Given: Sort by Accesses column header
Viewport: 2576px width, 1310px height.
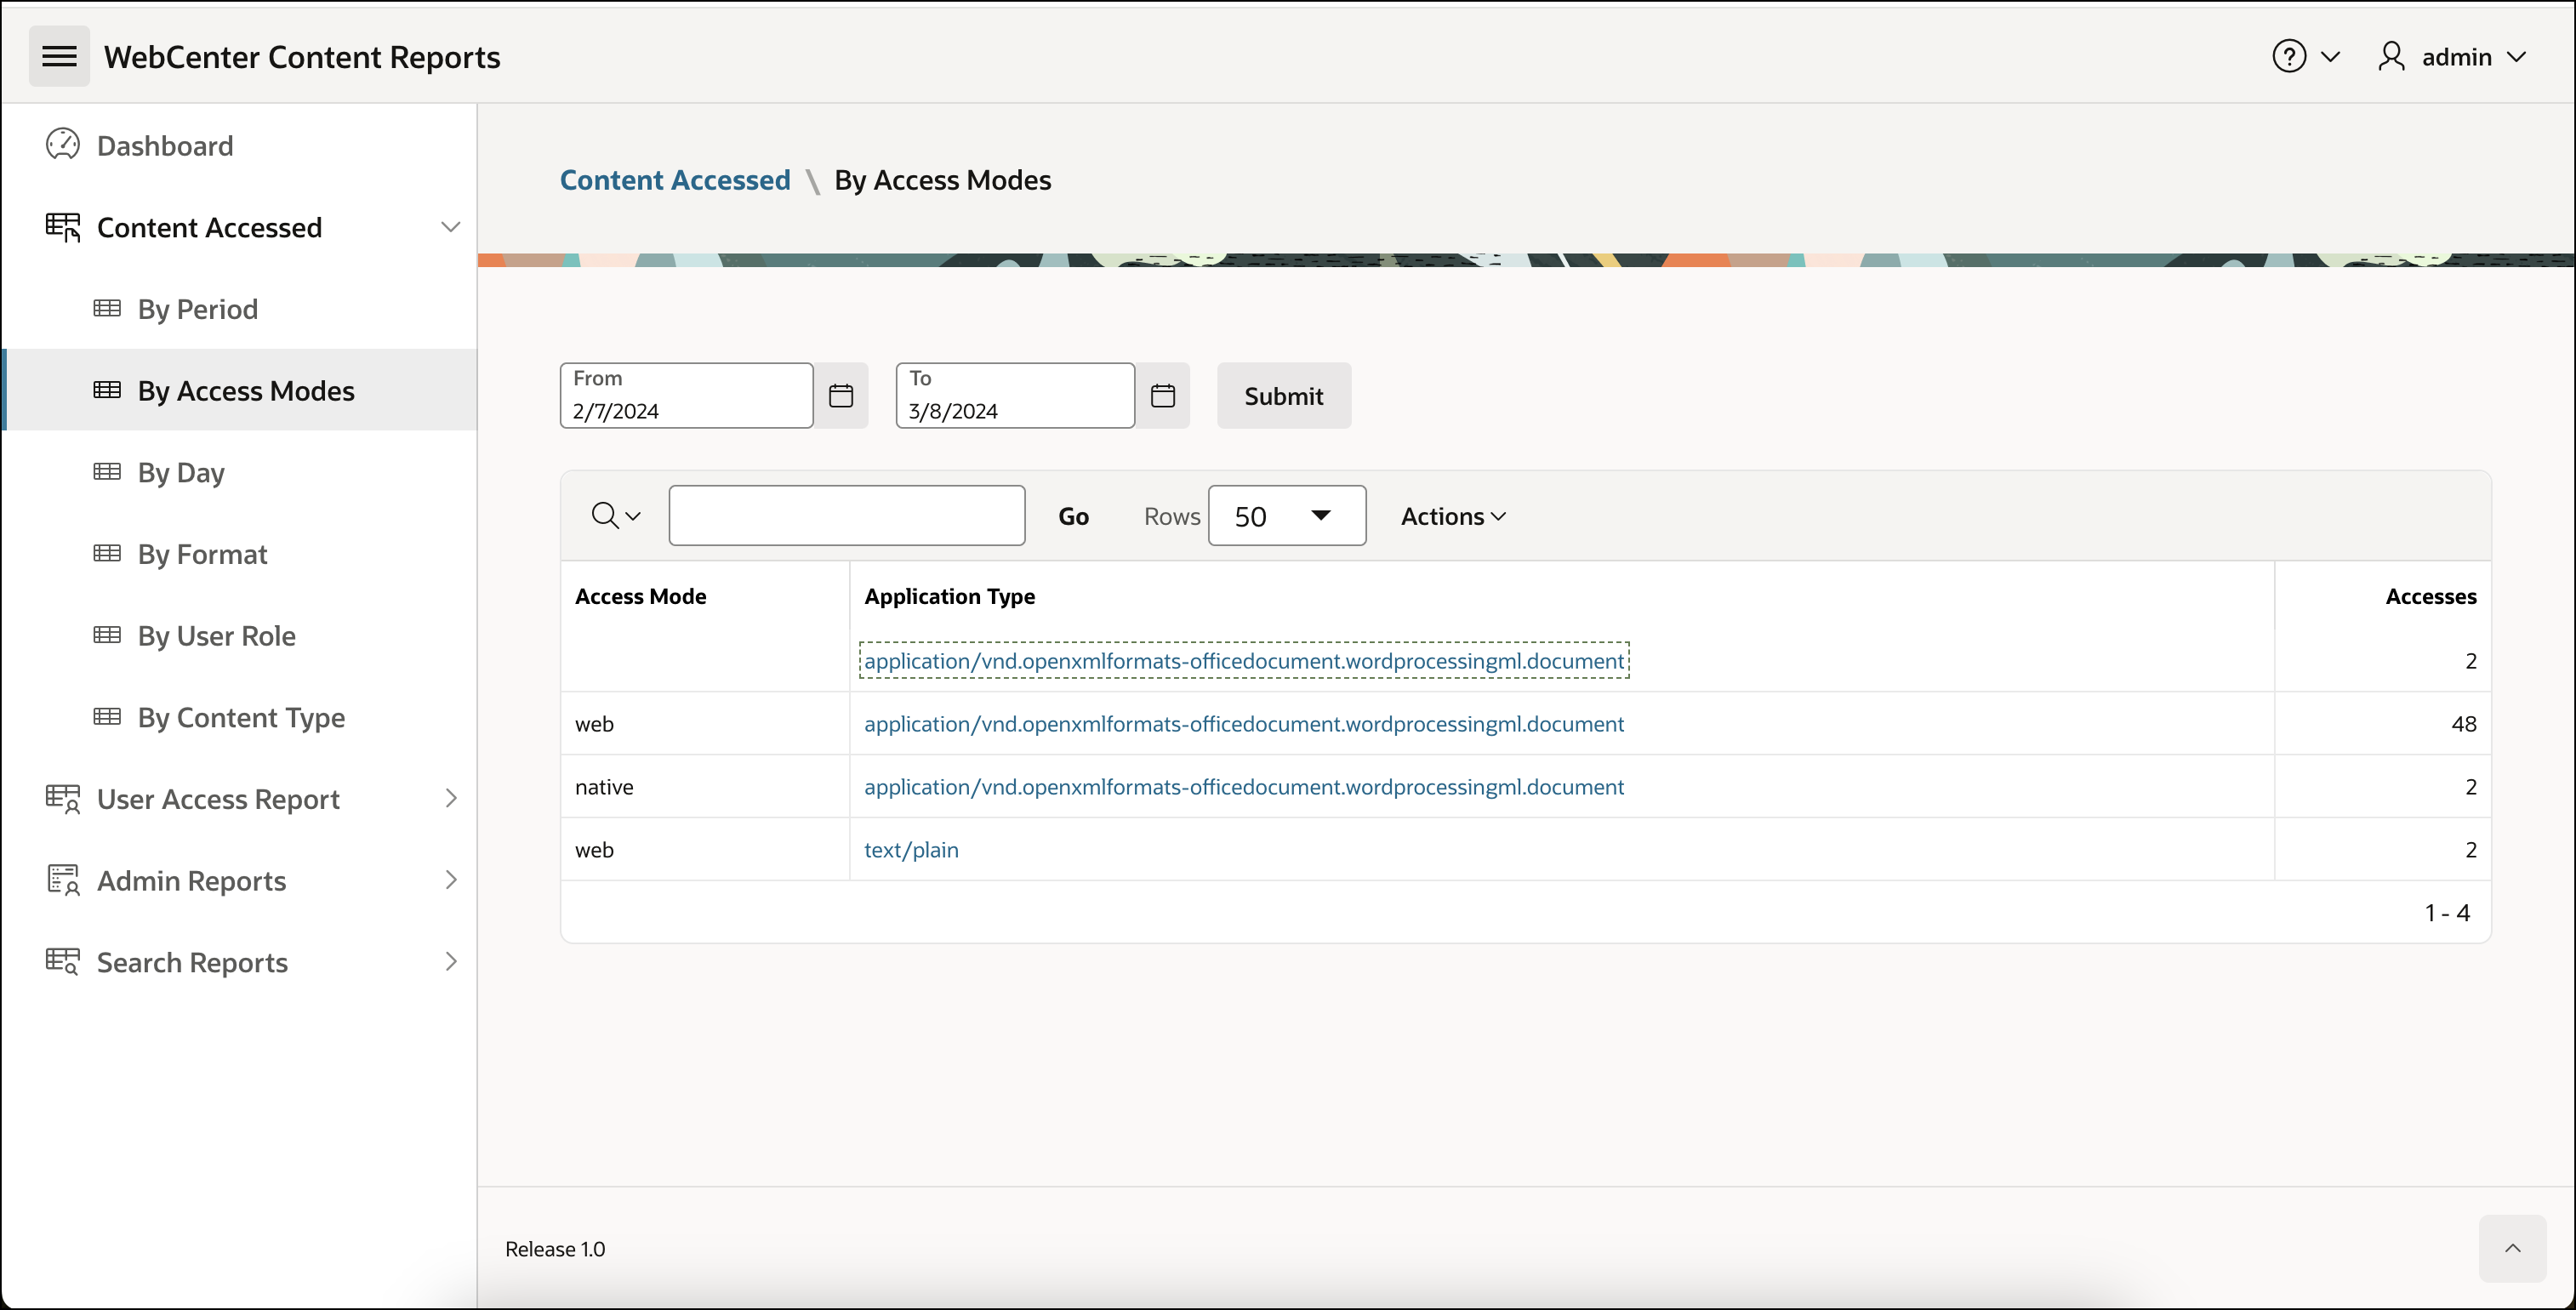Looking at the screenshot, I should coord(2430,596).
